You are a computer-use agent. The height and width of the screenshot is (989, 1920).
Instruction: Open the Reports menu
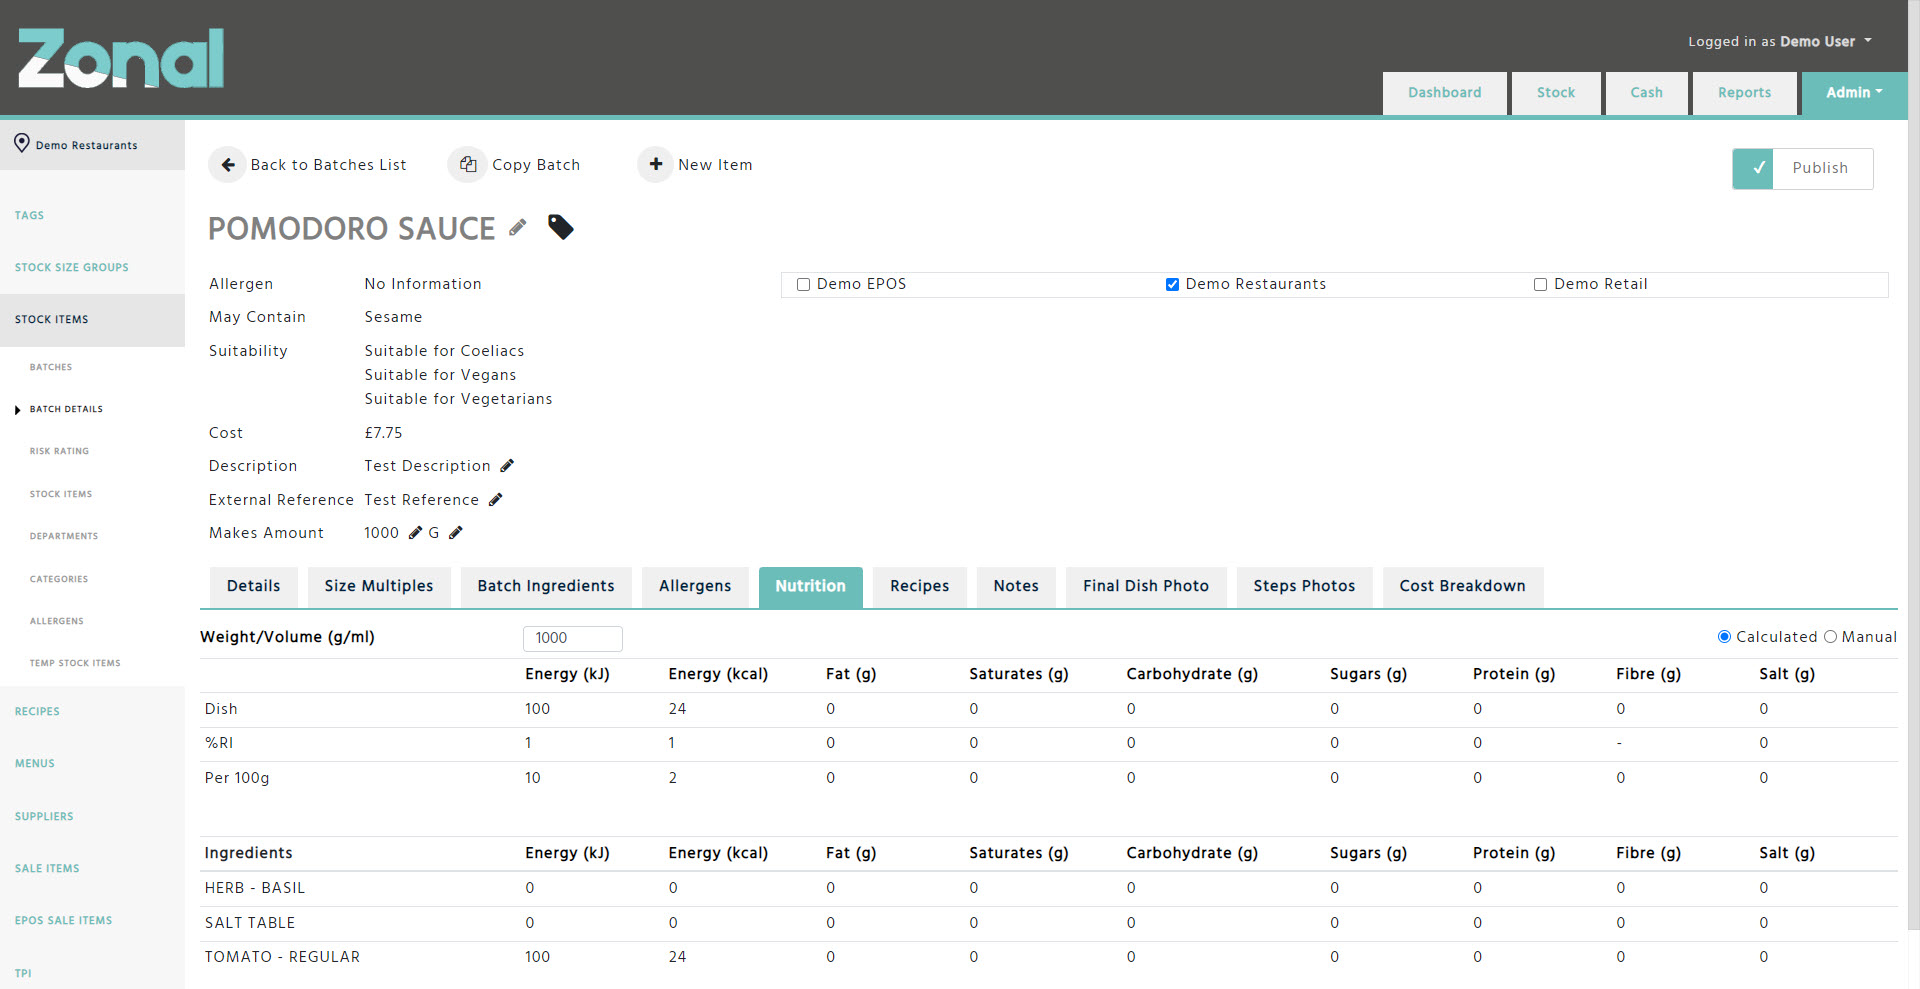pos(1745,93)
